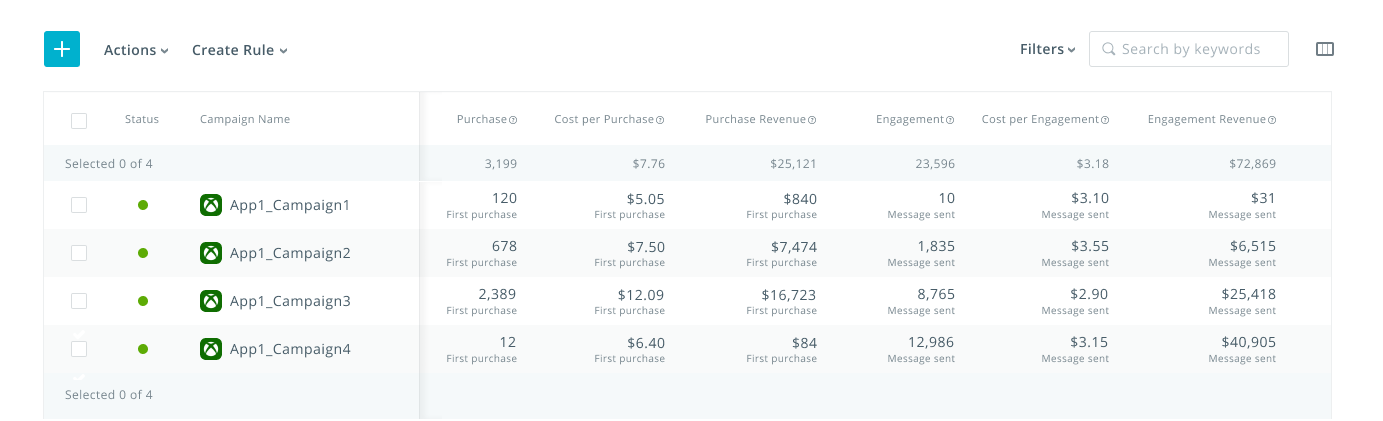Open the Filters dropdown
The image size is (1383, 421).
coord(1047,49)
